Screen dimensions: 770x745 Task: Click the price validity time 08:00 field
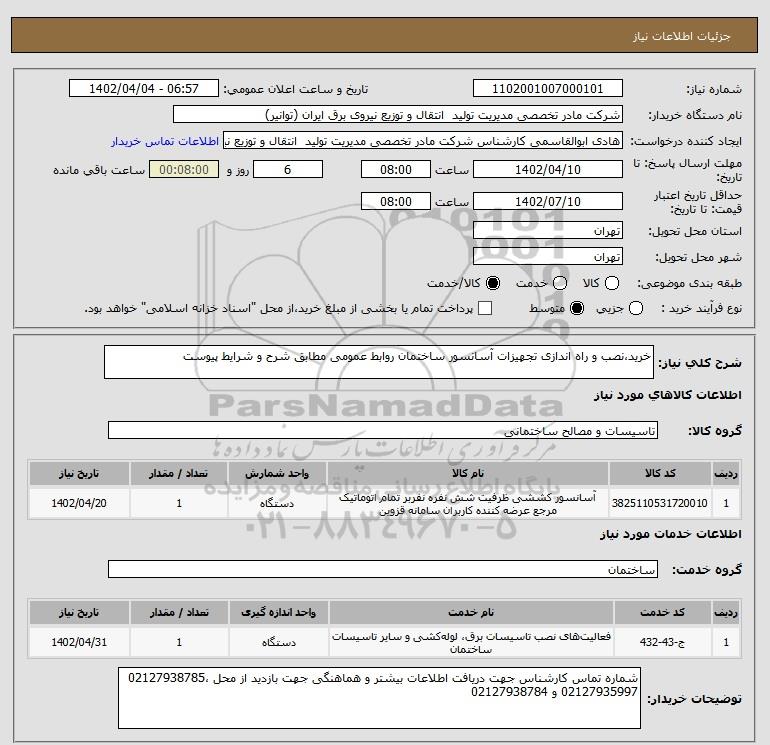click(x=396, y=201)
